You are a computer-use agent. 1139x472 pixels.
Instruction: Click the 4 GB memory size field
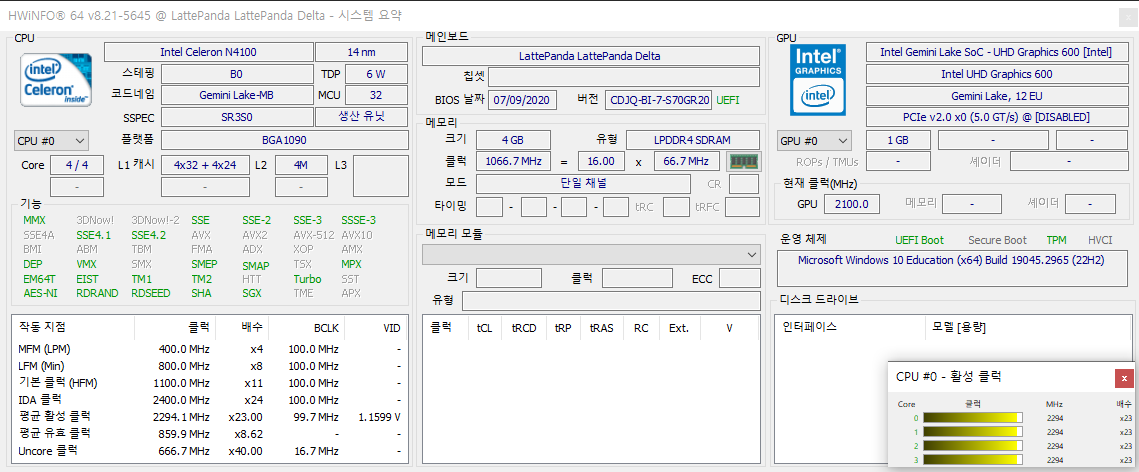coord(514,140)
